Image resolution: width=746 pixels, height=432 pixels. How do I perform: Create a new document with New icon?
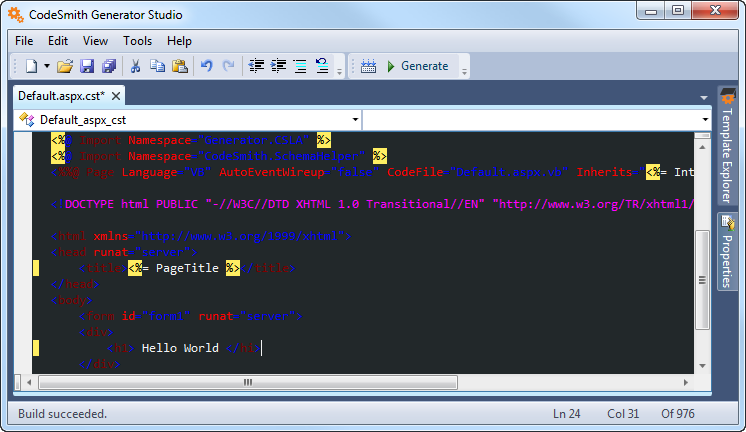pos(31,66)
